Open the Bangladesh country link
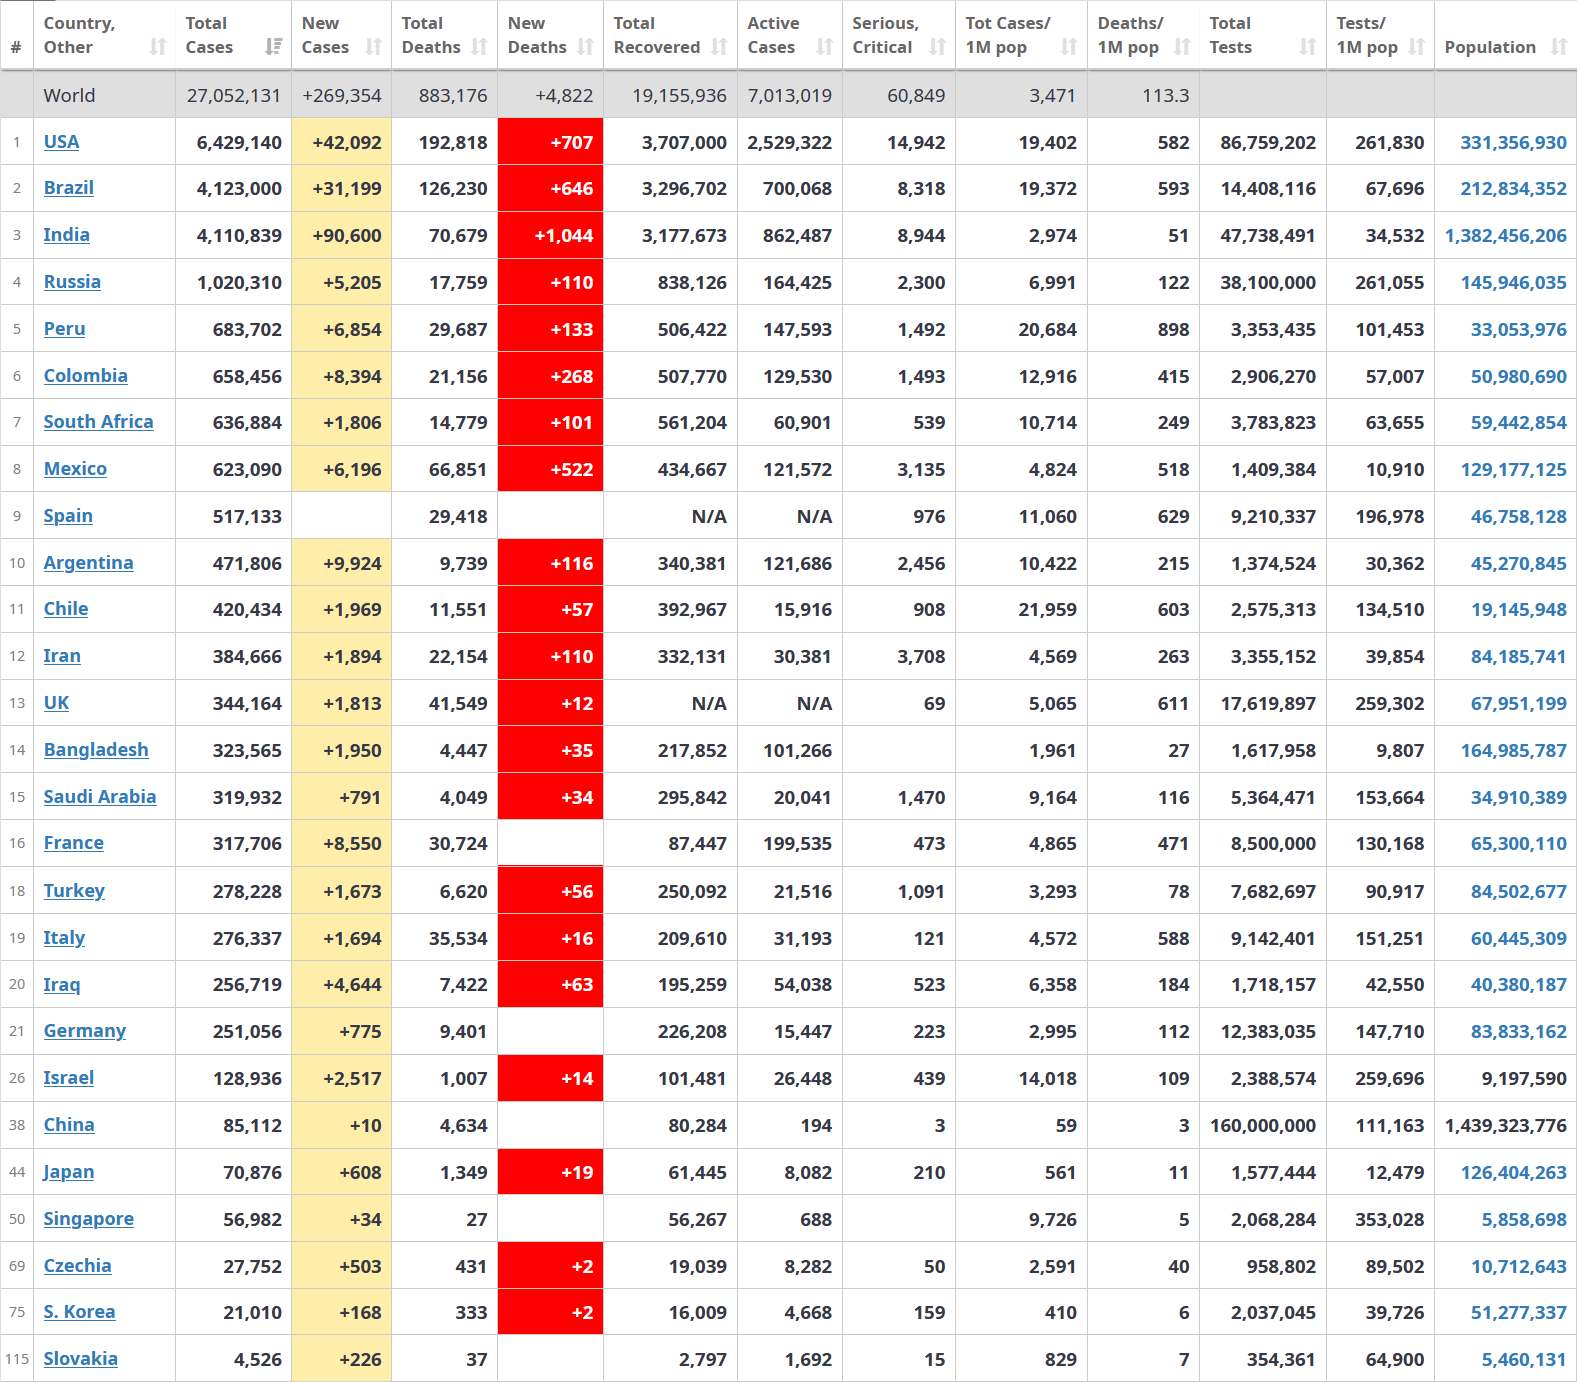 tap(95, 750)
